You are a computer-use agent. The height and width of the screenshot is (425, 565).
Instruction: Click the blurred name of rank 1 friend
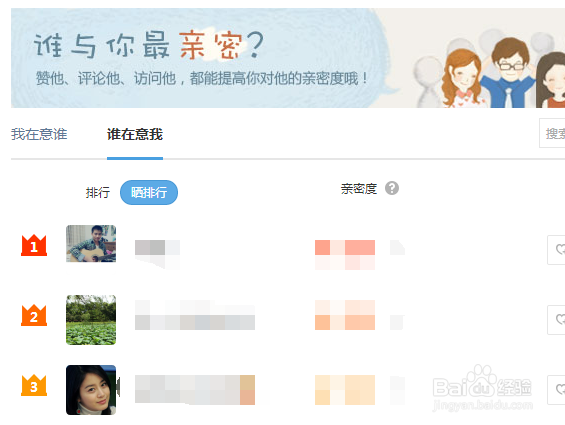click(157, 254)
